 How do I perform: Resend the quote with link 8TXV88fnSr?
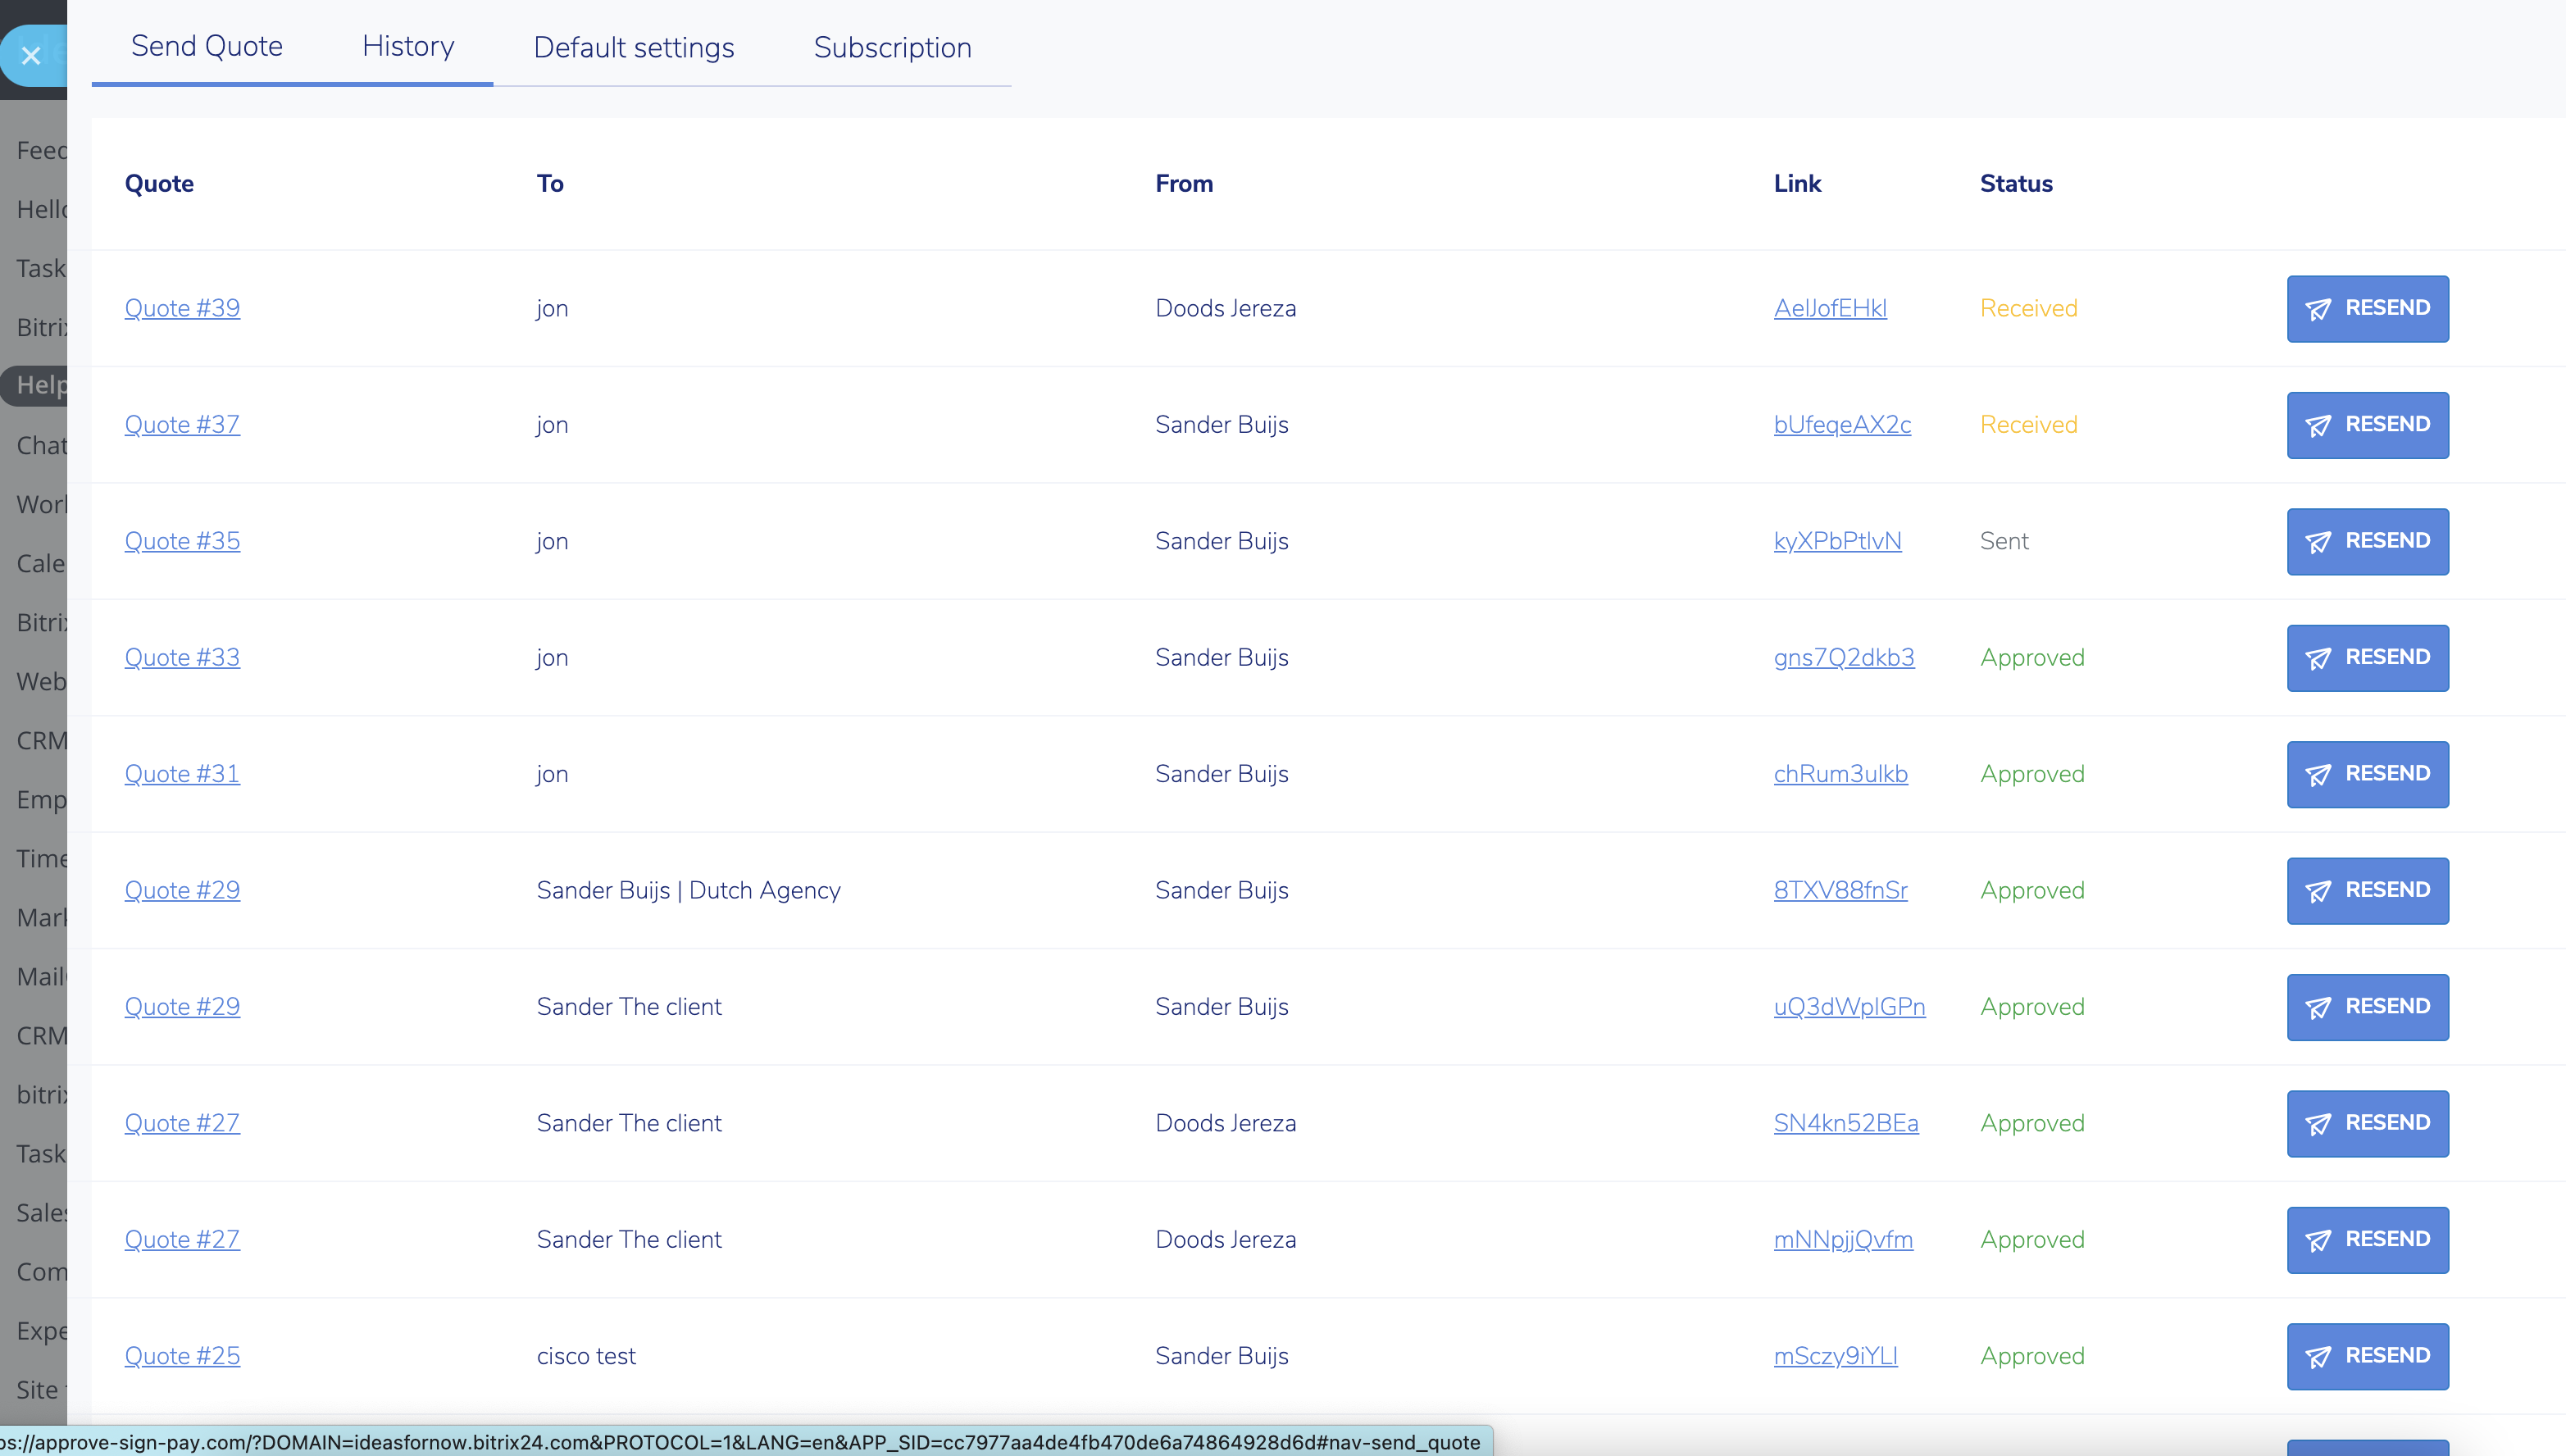click(2367, 891)
